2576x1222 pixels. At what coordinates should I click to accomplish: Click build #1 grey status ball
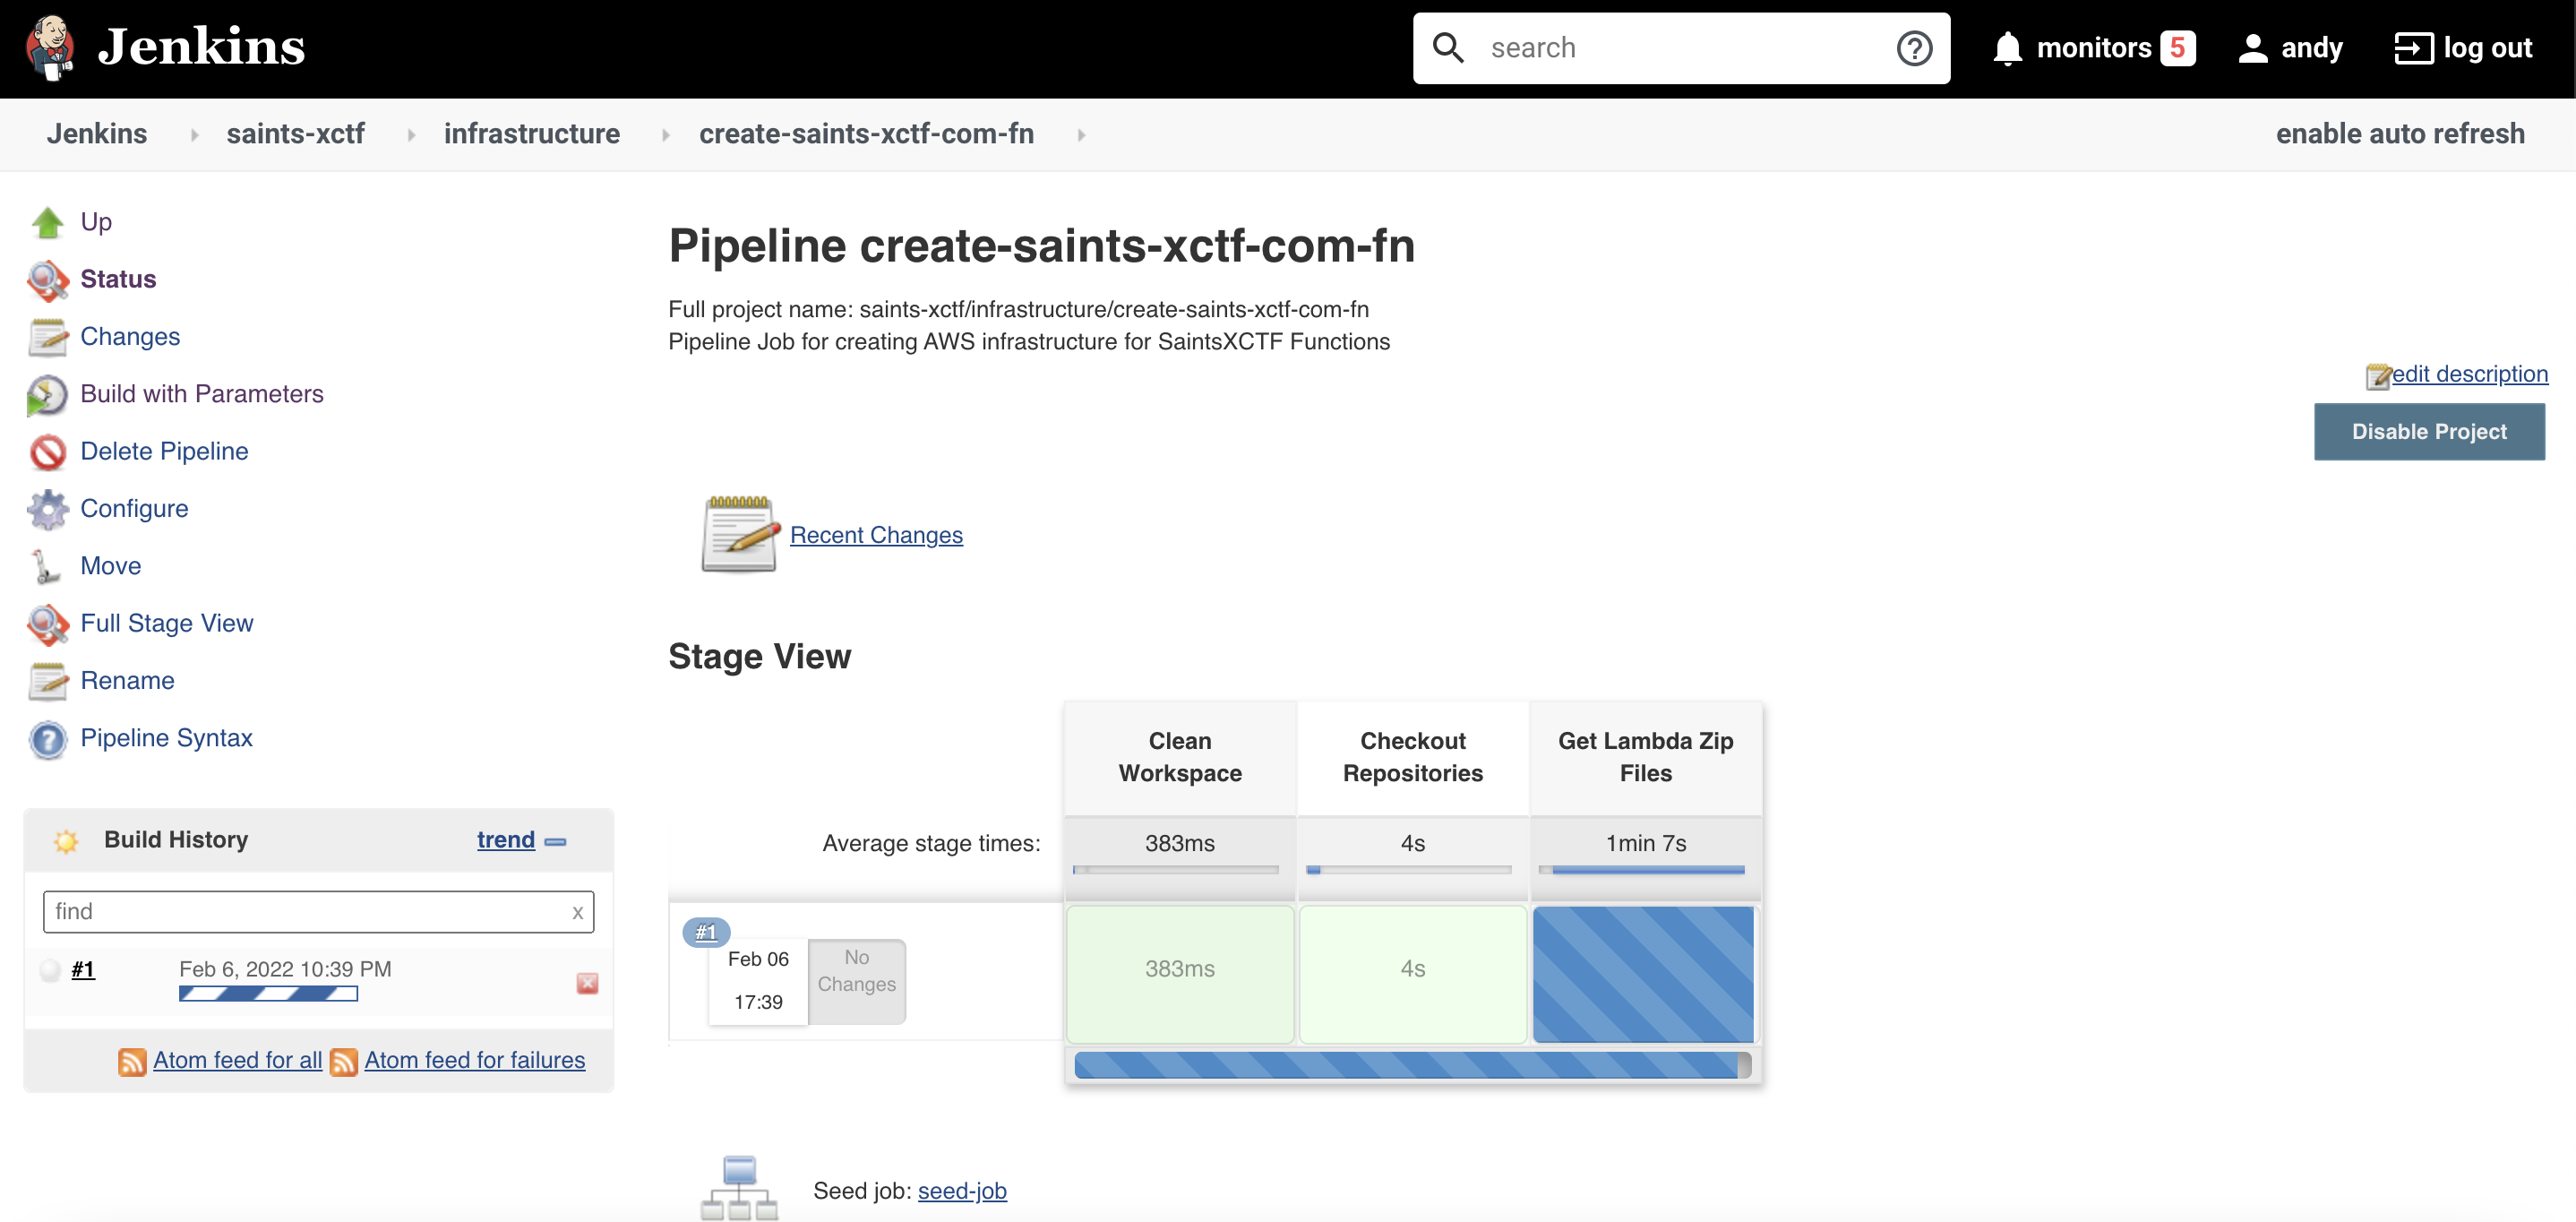(50, 970)
